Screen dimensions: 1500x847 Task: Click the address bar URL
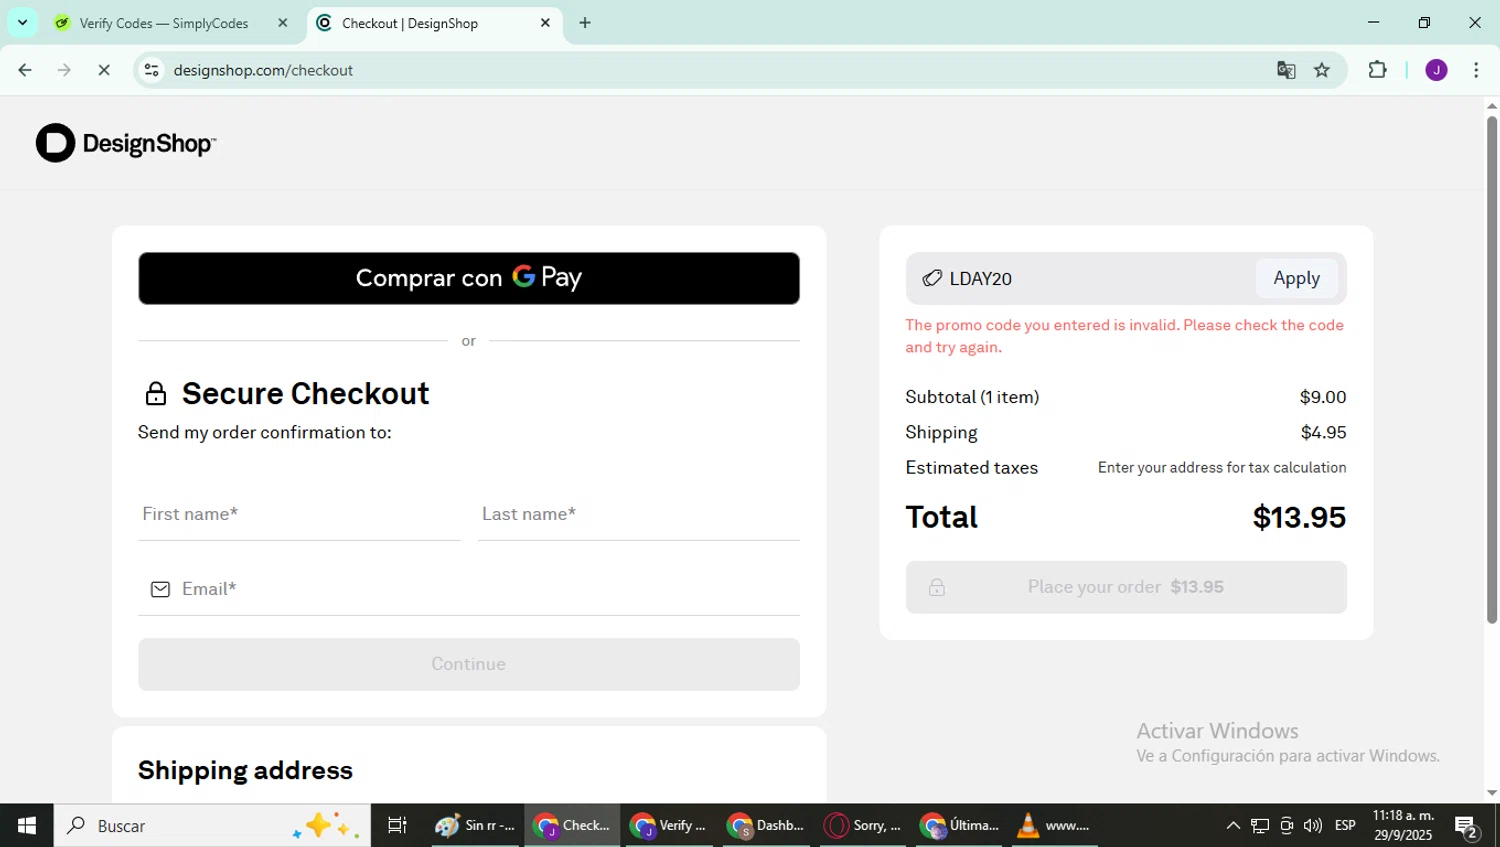263,70
